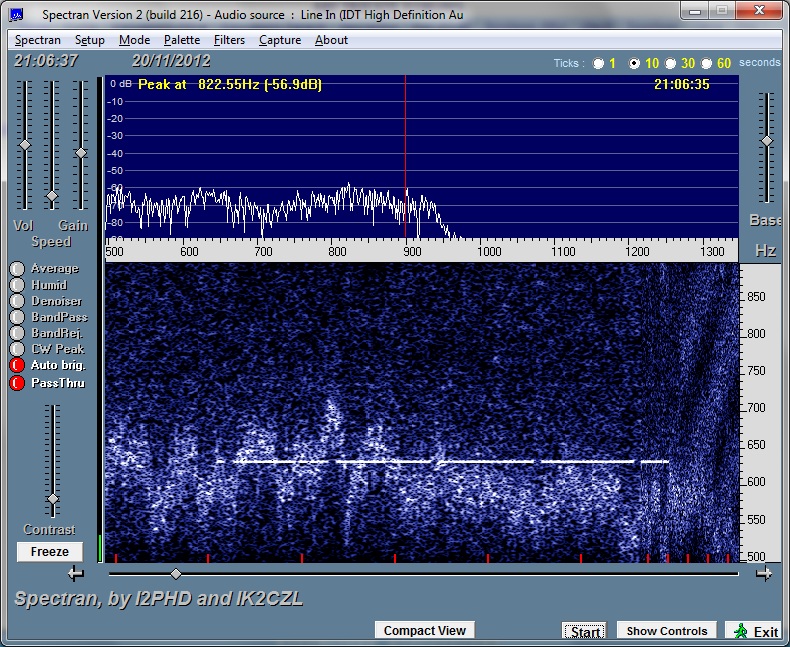Open the Capture menu
The image size is (790, 647).
(280, 40)
